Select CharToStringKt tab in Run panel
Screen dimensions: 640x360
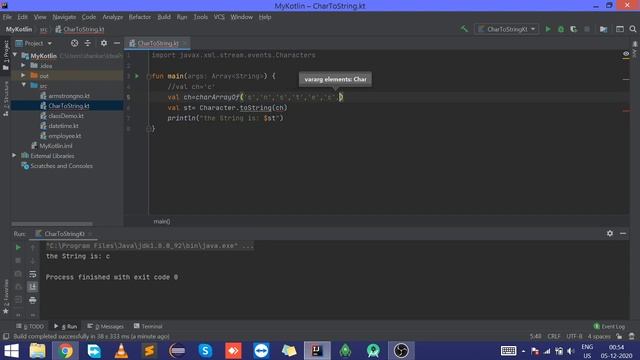pos(64,234)
